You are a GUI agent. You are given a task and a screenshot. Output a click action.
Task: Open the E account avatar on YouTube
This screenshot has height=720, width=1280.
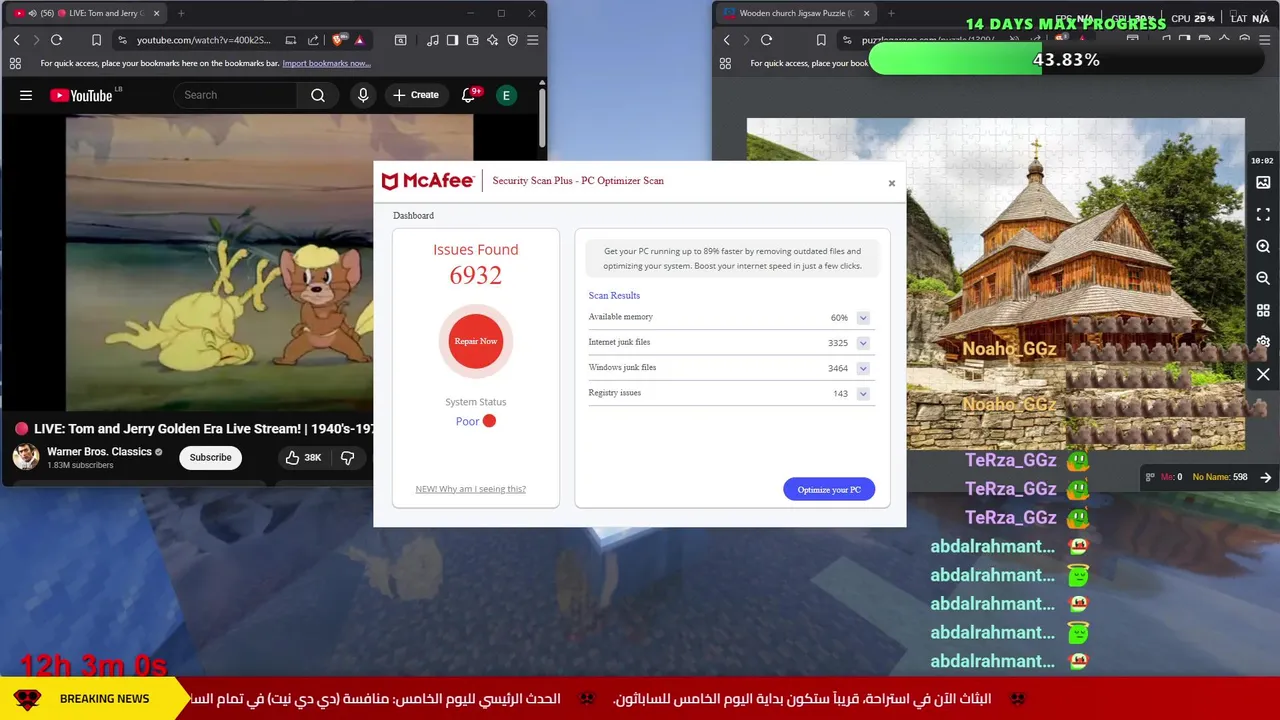(506, 95)
